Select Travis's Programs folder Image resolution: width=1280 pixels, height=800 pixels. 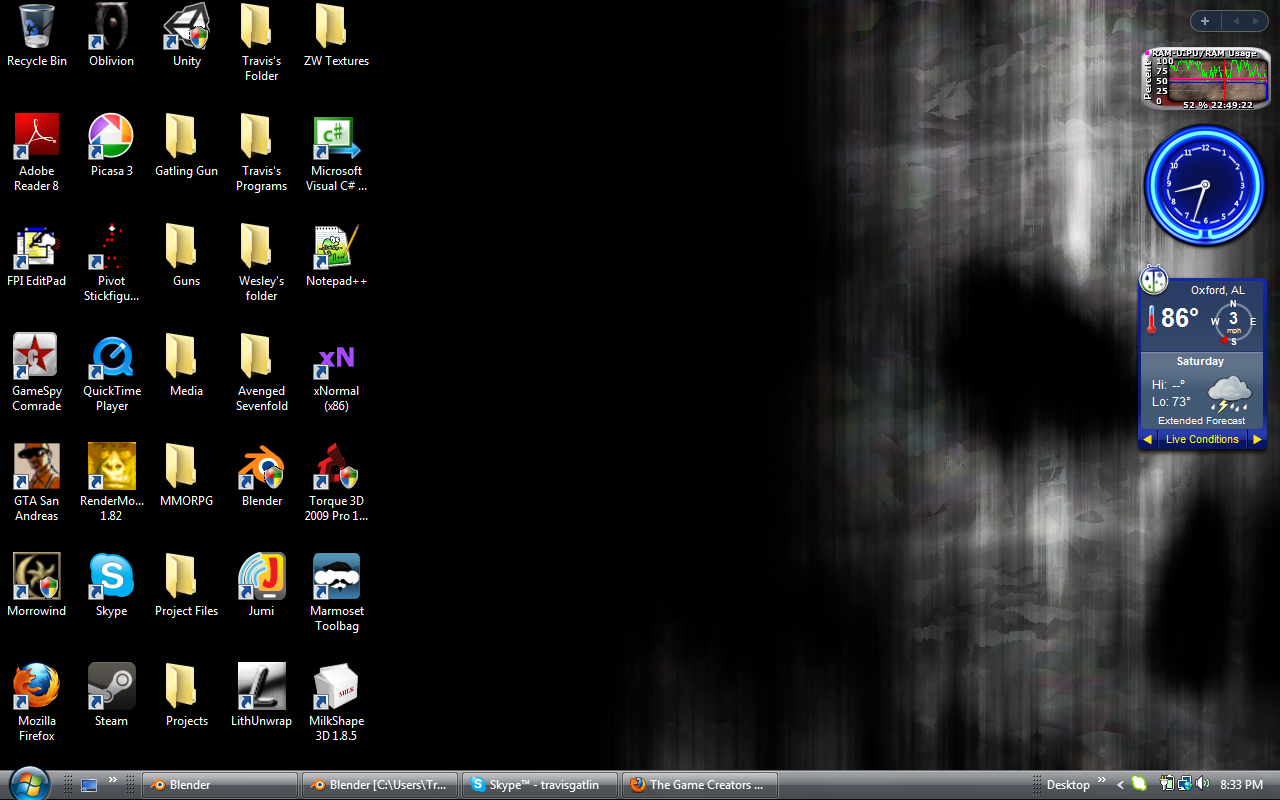coord(261,152)
